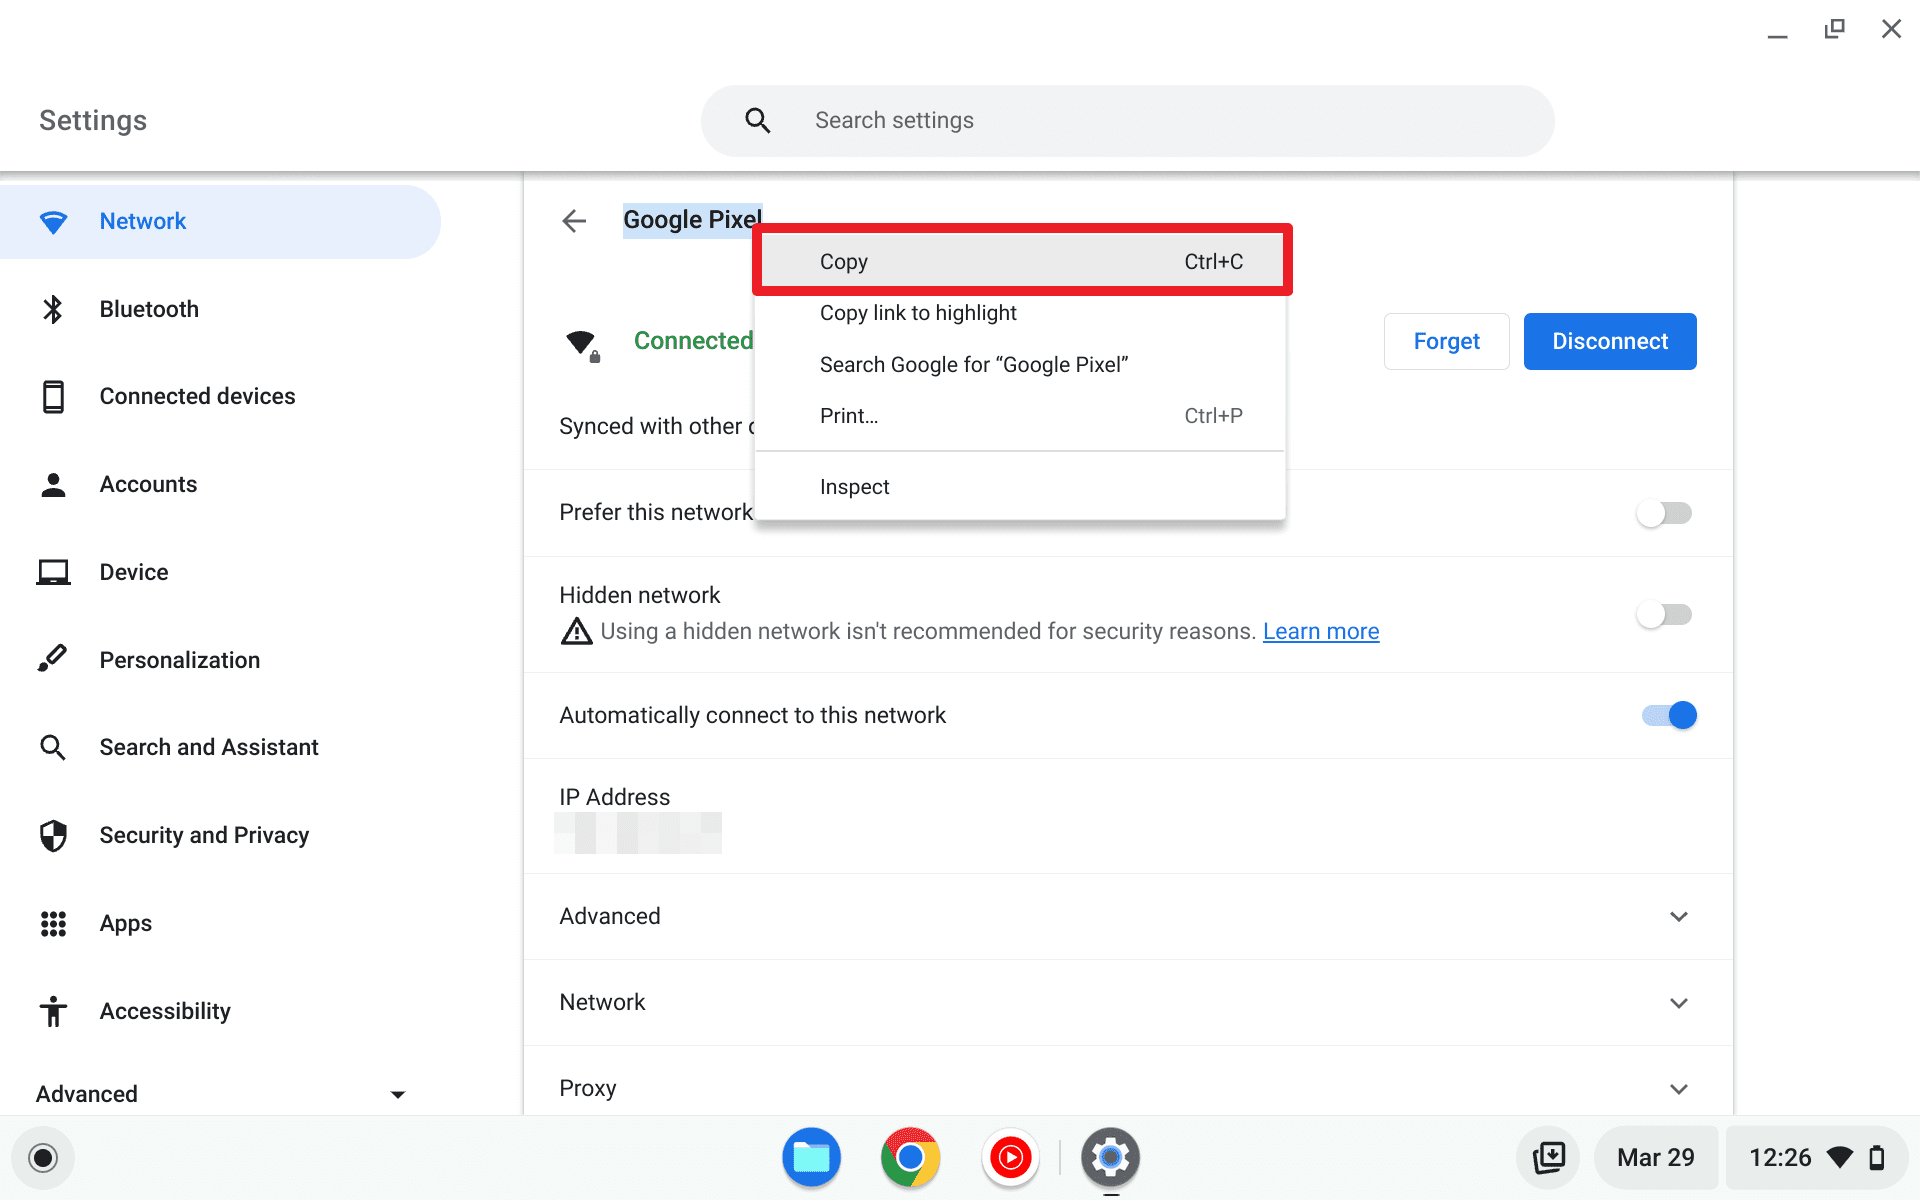Viewport: 1920px width, 1200px height.
Task: Click the Search and Assistant magnifier icon
Action: [x=53, y=747]
